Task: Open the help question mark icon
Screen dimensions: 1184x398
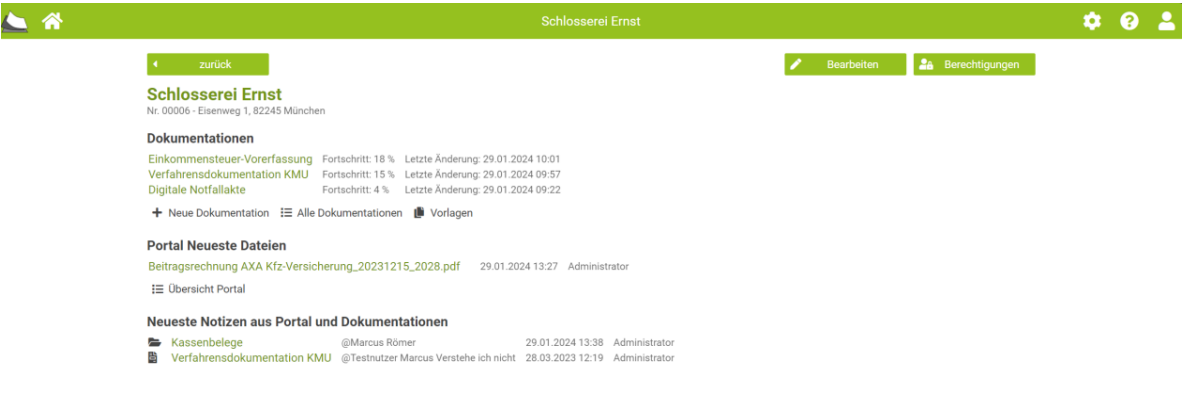Action: click(x=1129, y=21)
